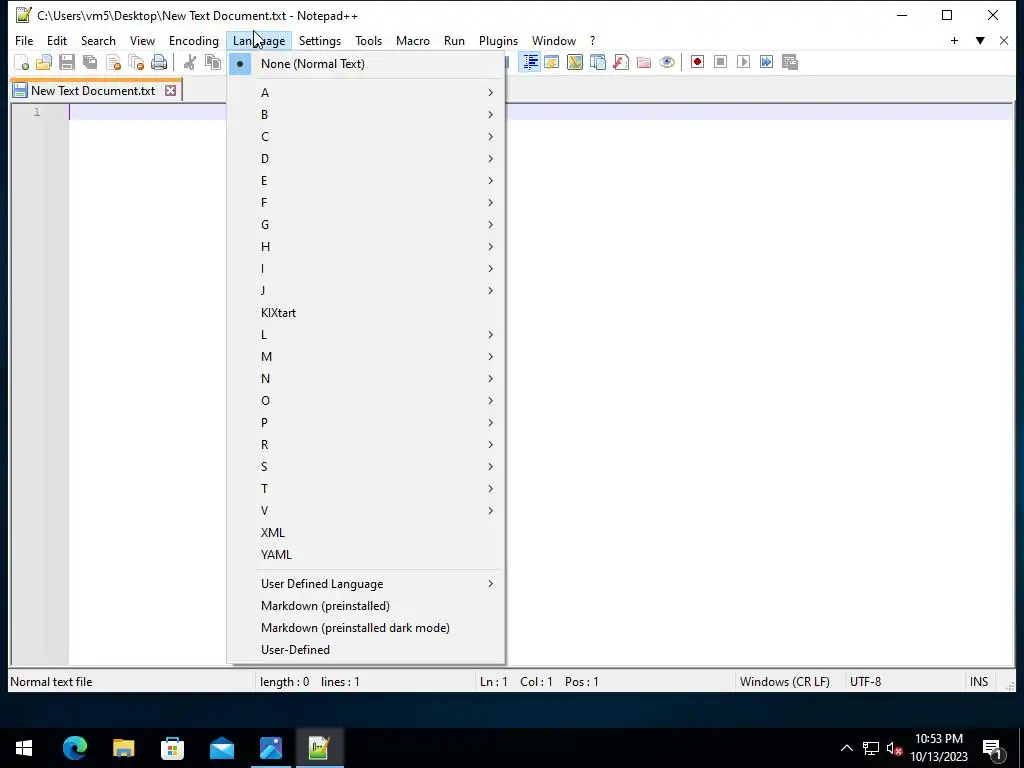Click the Stop Recording macro icon
The image size is (1024, 768).
pos(720,62)
